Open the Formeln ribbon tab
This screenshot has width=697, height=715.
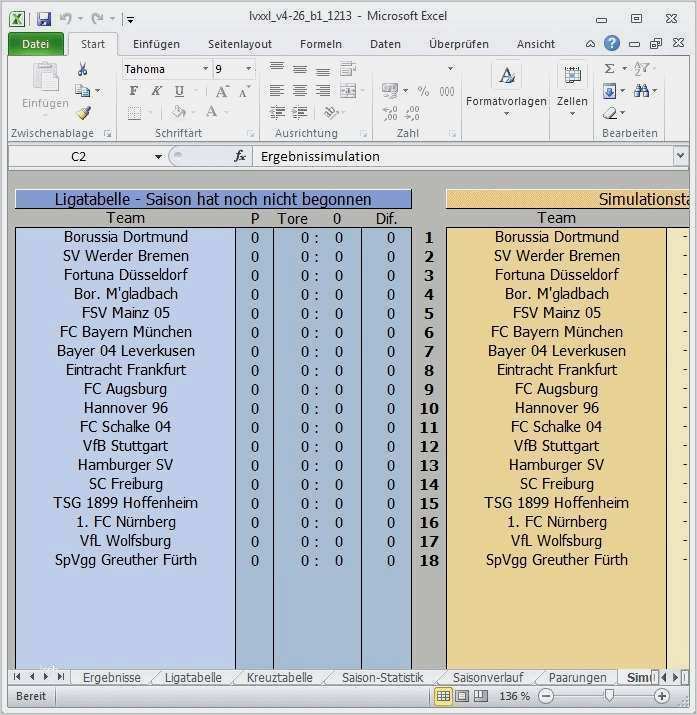pyautogui.click(x=320, y=44)
